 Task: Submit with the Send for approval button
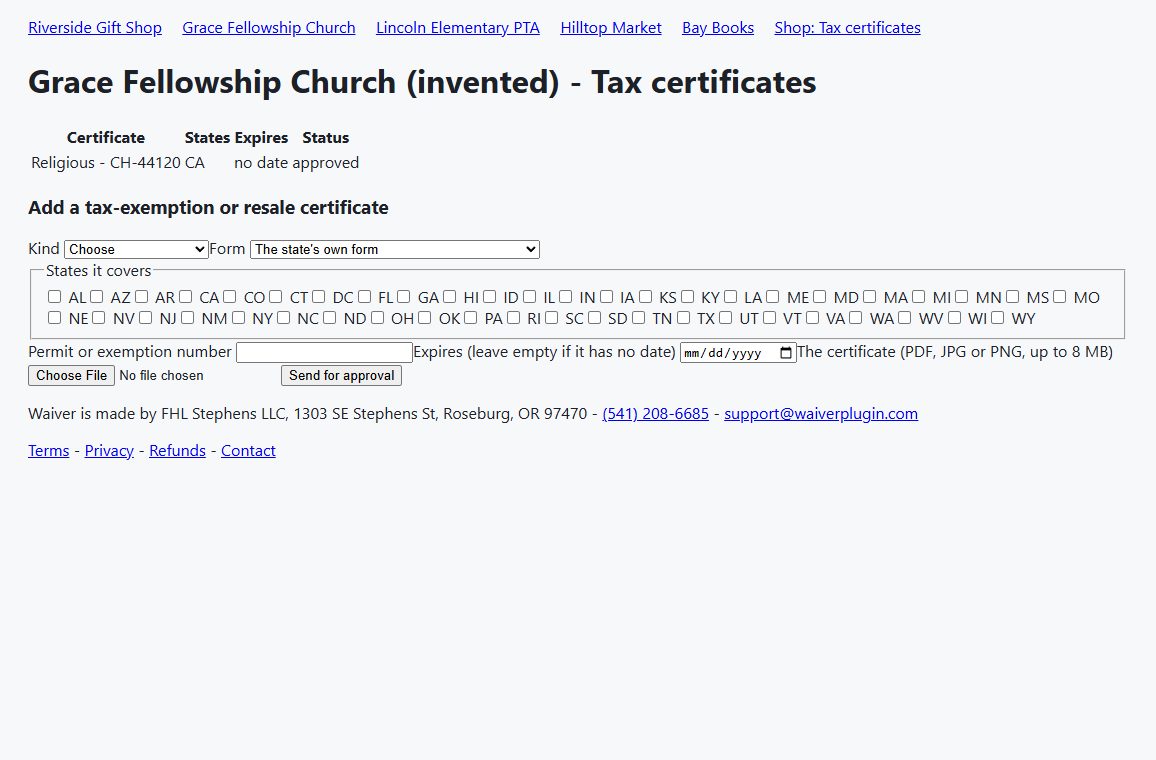[x=341, y=375]
